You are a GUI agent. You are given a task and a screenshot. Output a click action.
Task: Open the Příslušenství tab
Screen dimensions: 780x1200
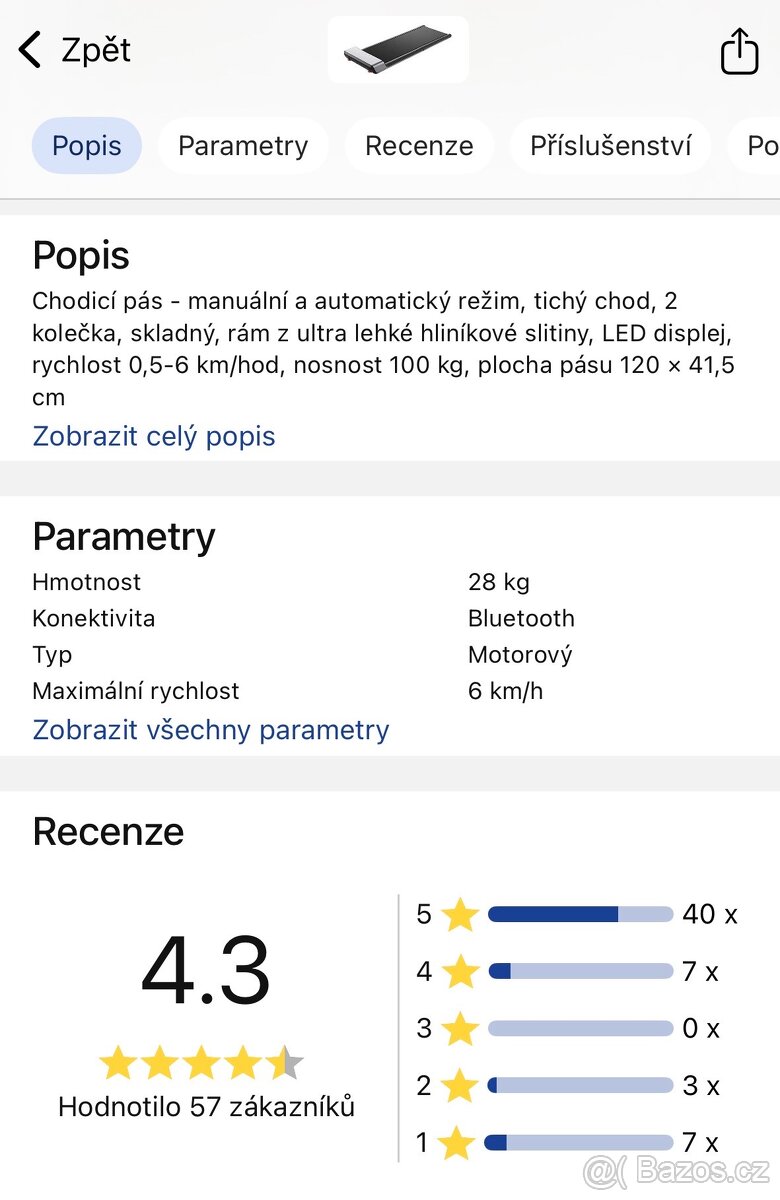[x=610, y=145]
